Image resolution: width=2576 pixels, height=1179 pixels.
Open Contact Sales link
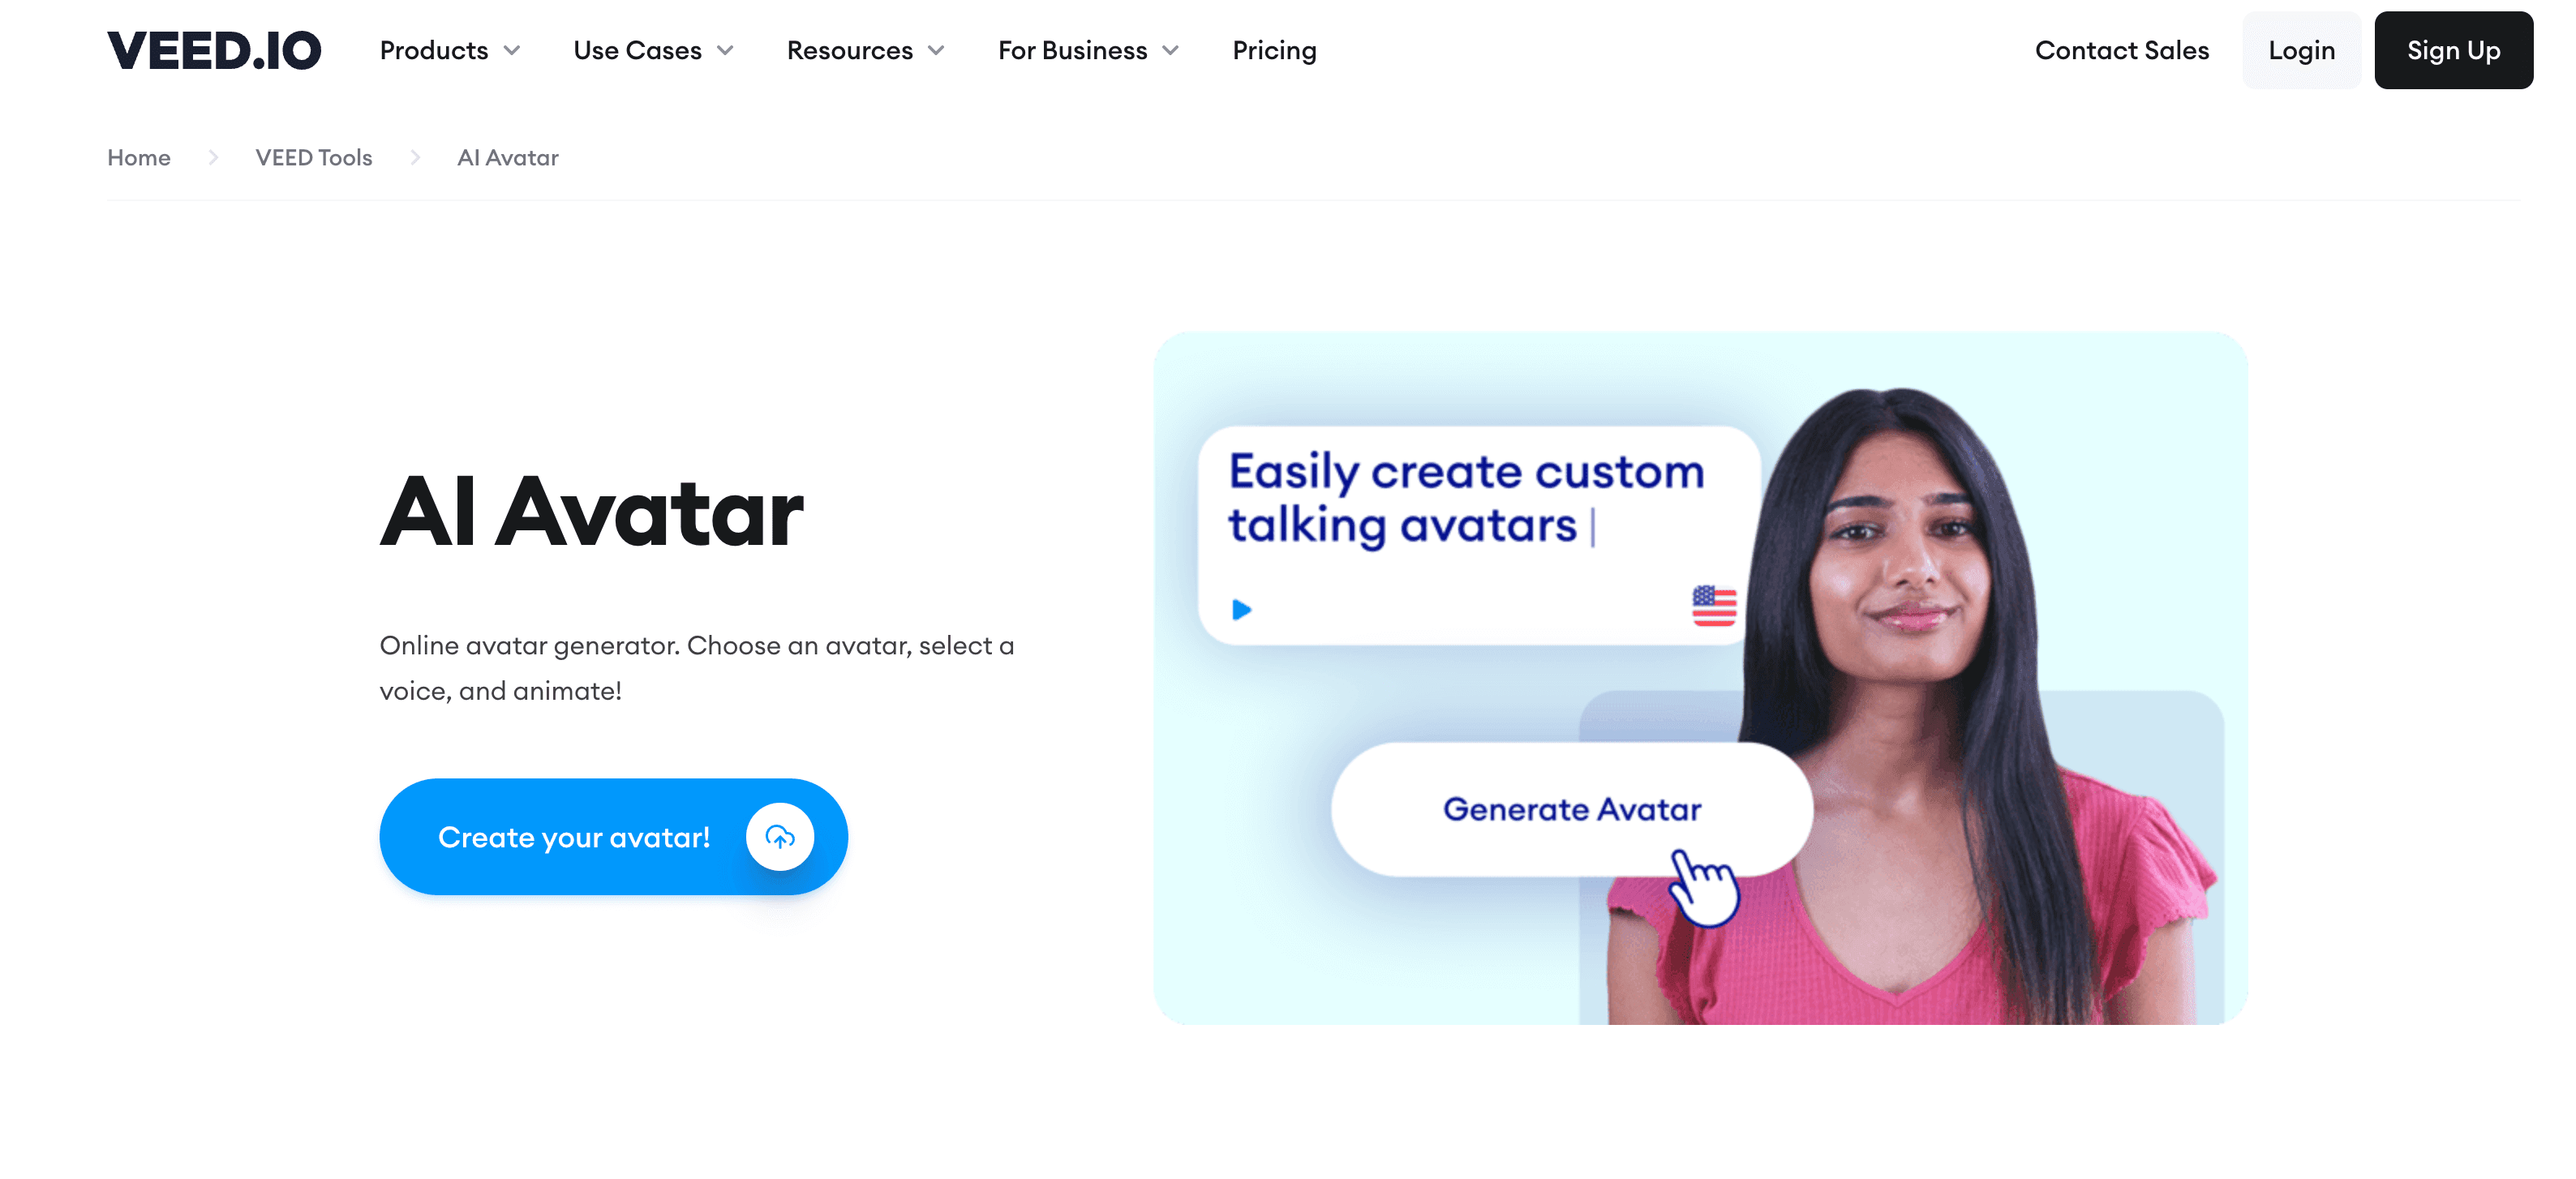[x=2122, y=50]
